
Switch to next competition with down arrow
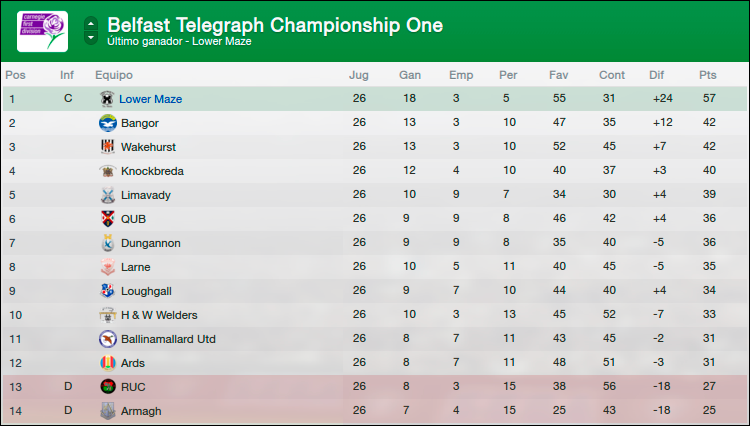91,38
